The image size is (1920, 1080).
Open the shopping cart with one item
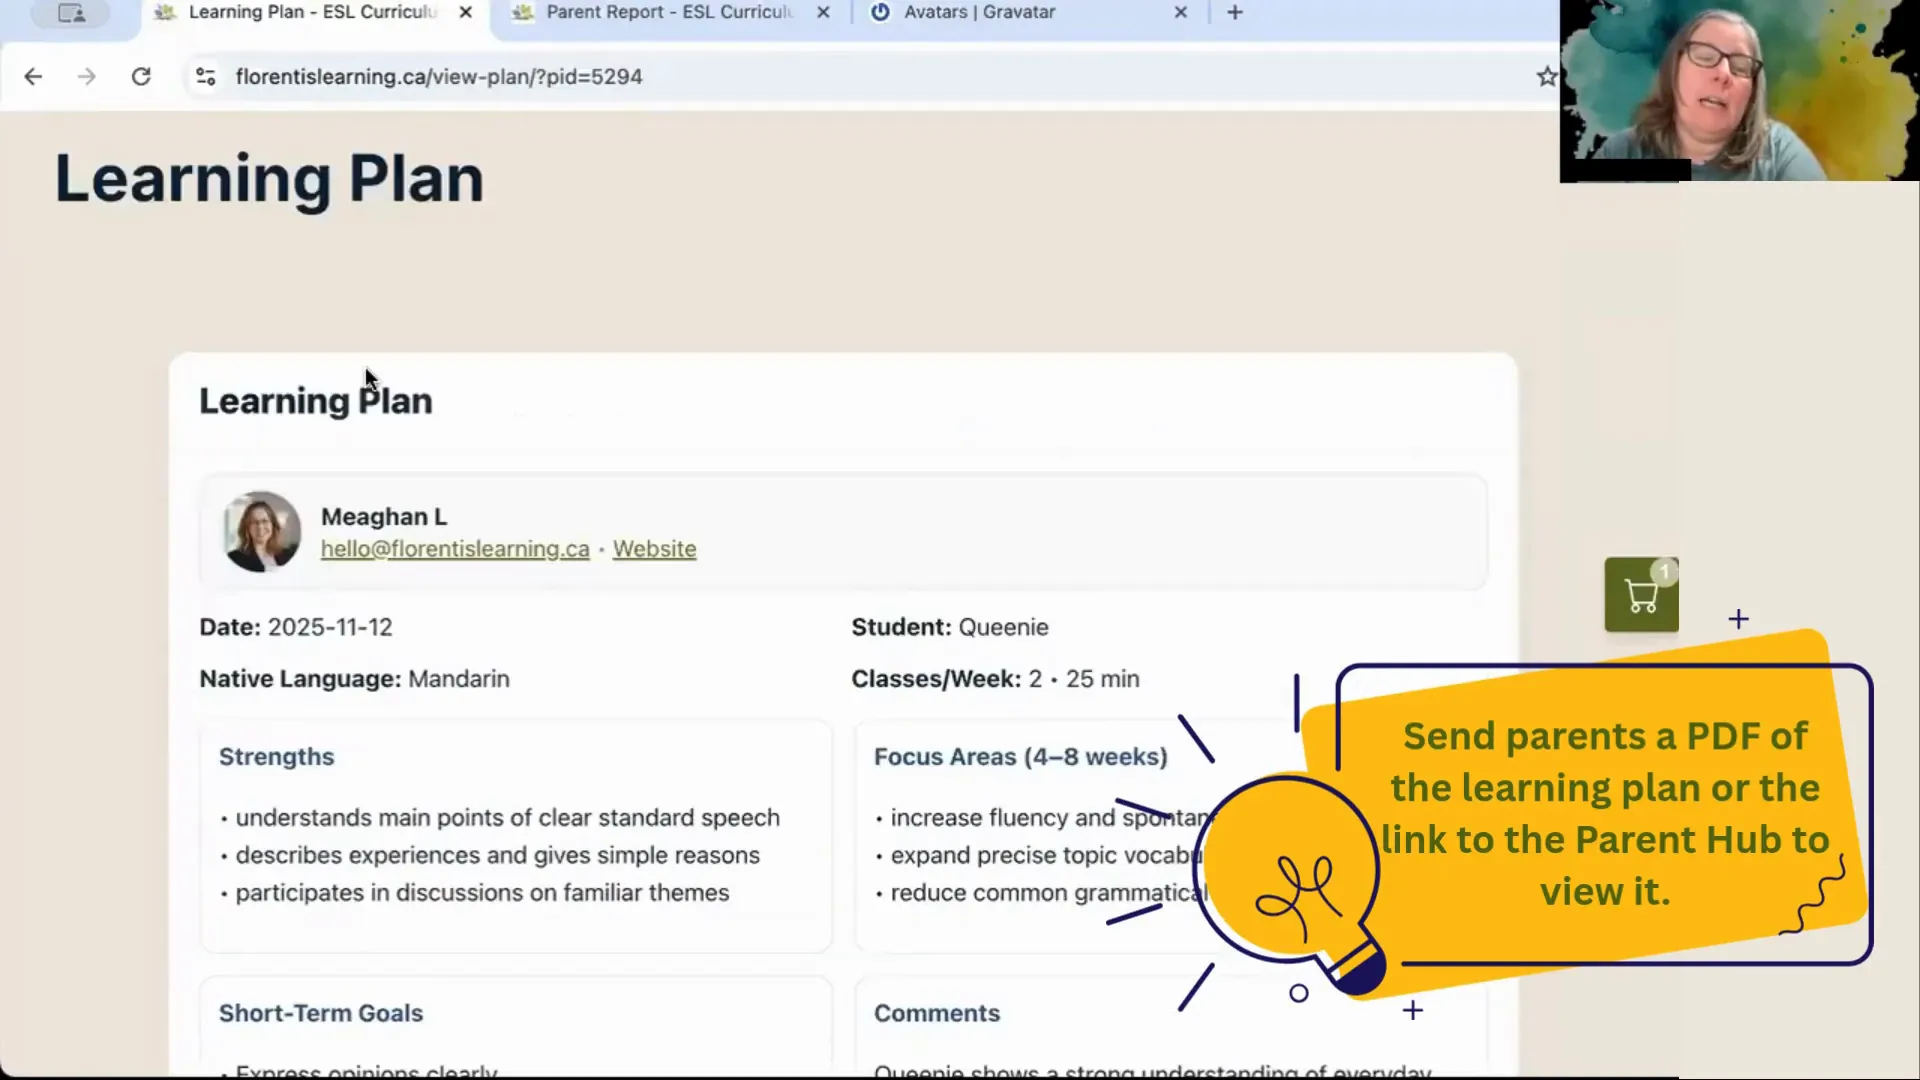(x=1641, y=594)
